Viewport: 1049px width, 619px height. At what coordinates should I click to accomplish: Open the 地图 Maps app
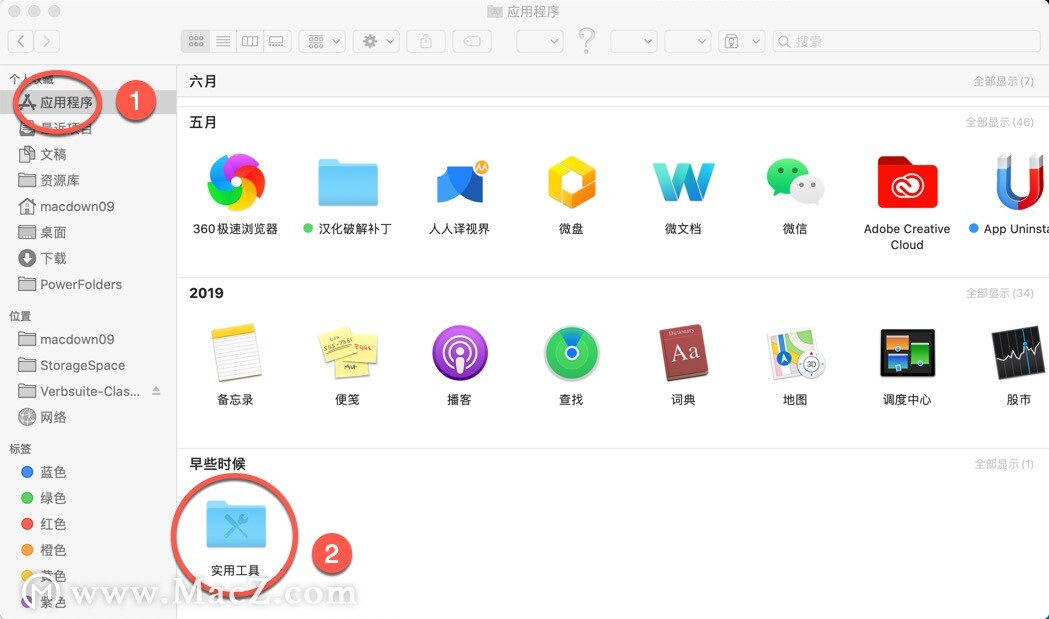(795, 353)
